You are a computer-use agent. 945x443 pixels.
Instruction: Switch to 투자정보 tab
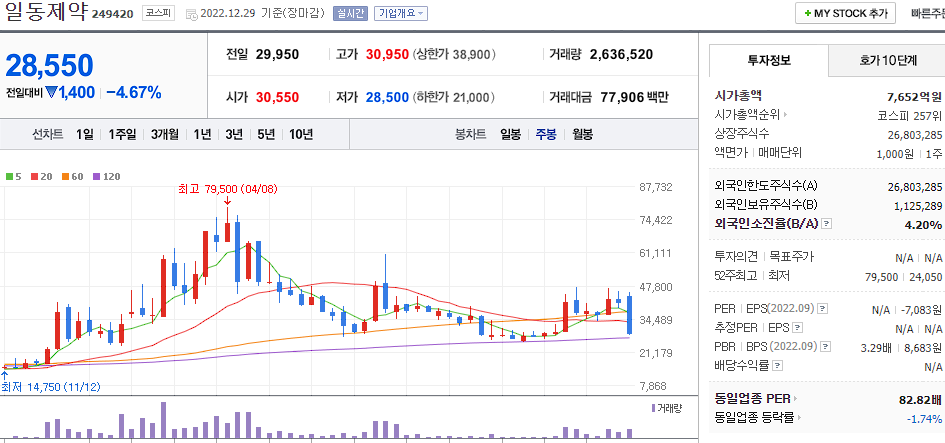pyautogui.click(x=768, y=60)
